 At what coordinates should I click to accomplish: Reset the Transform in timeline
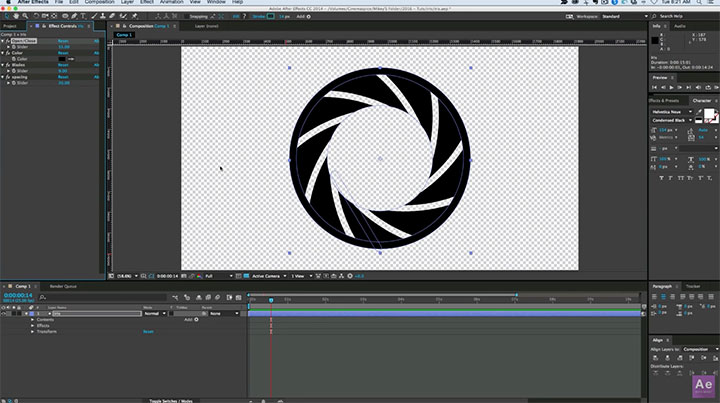coord(148,331)
